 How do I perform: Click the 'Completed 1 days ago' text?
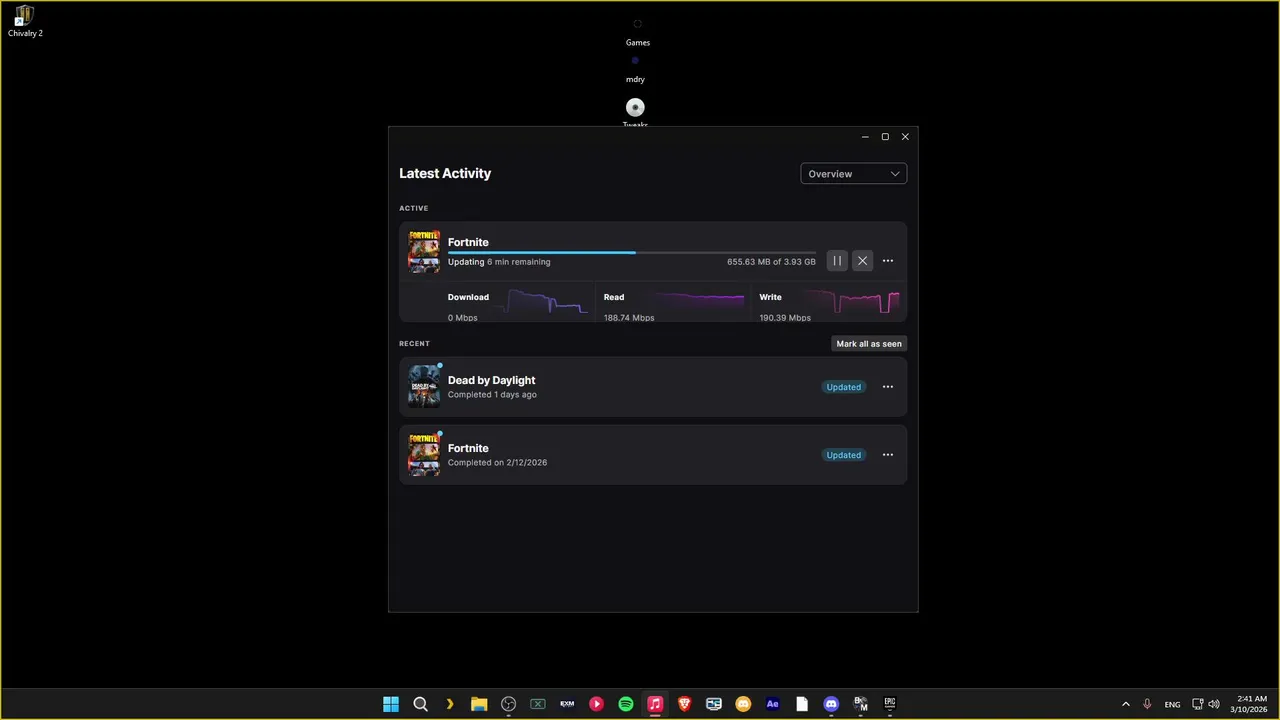(x=492, y=395)
